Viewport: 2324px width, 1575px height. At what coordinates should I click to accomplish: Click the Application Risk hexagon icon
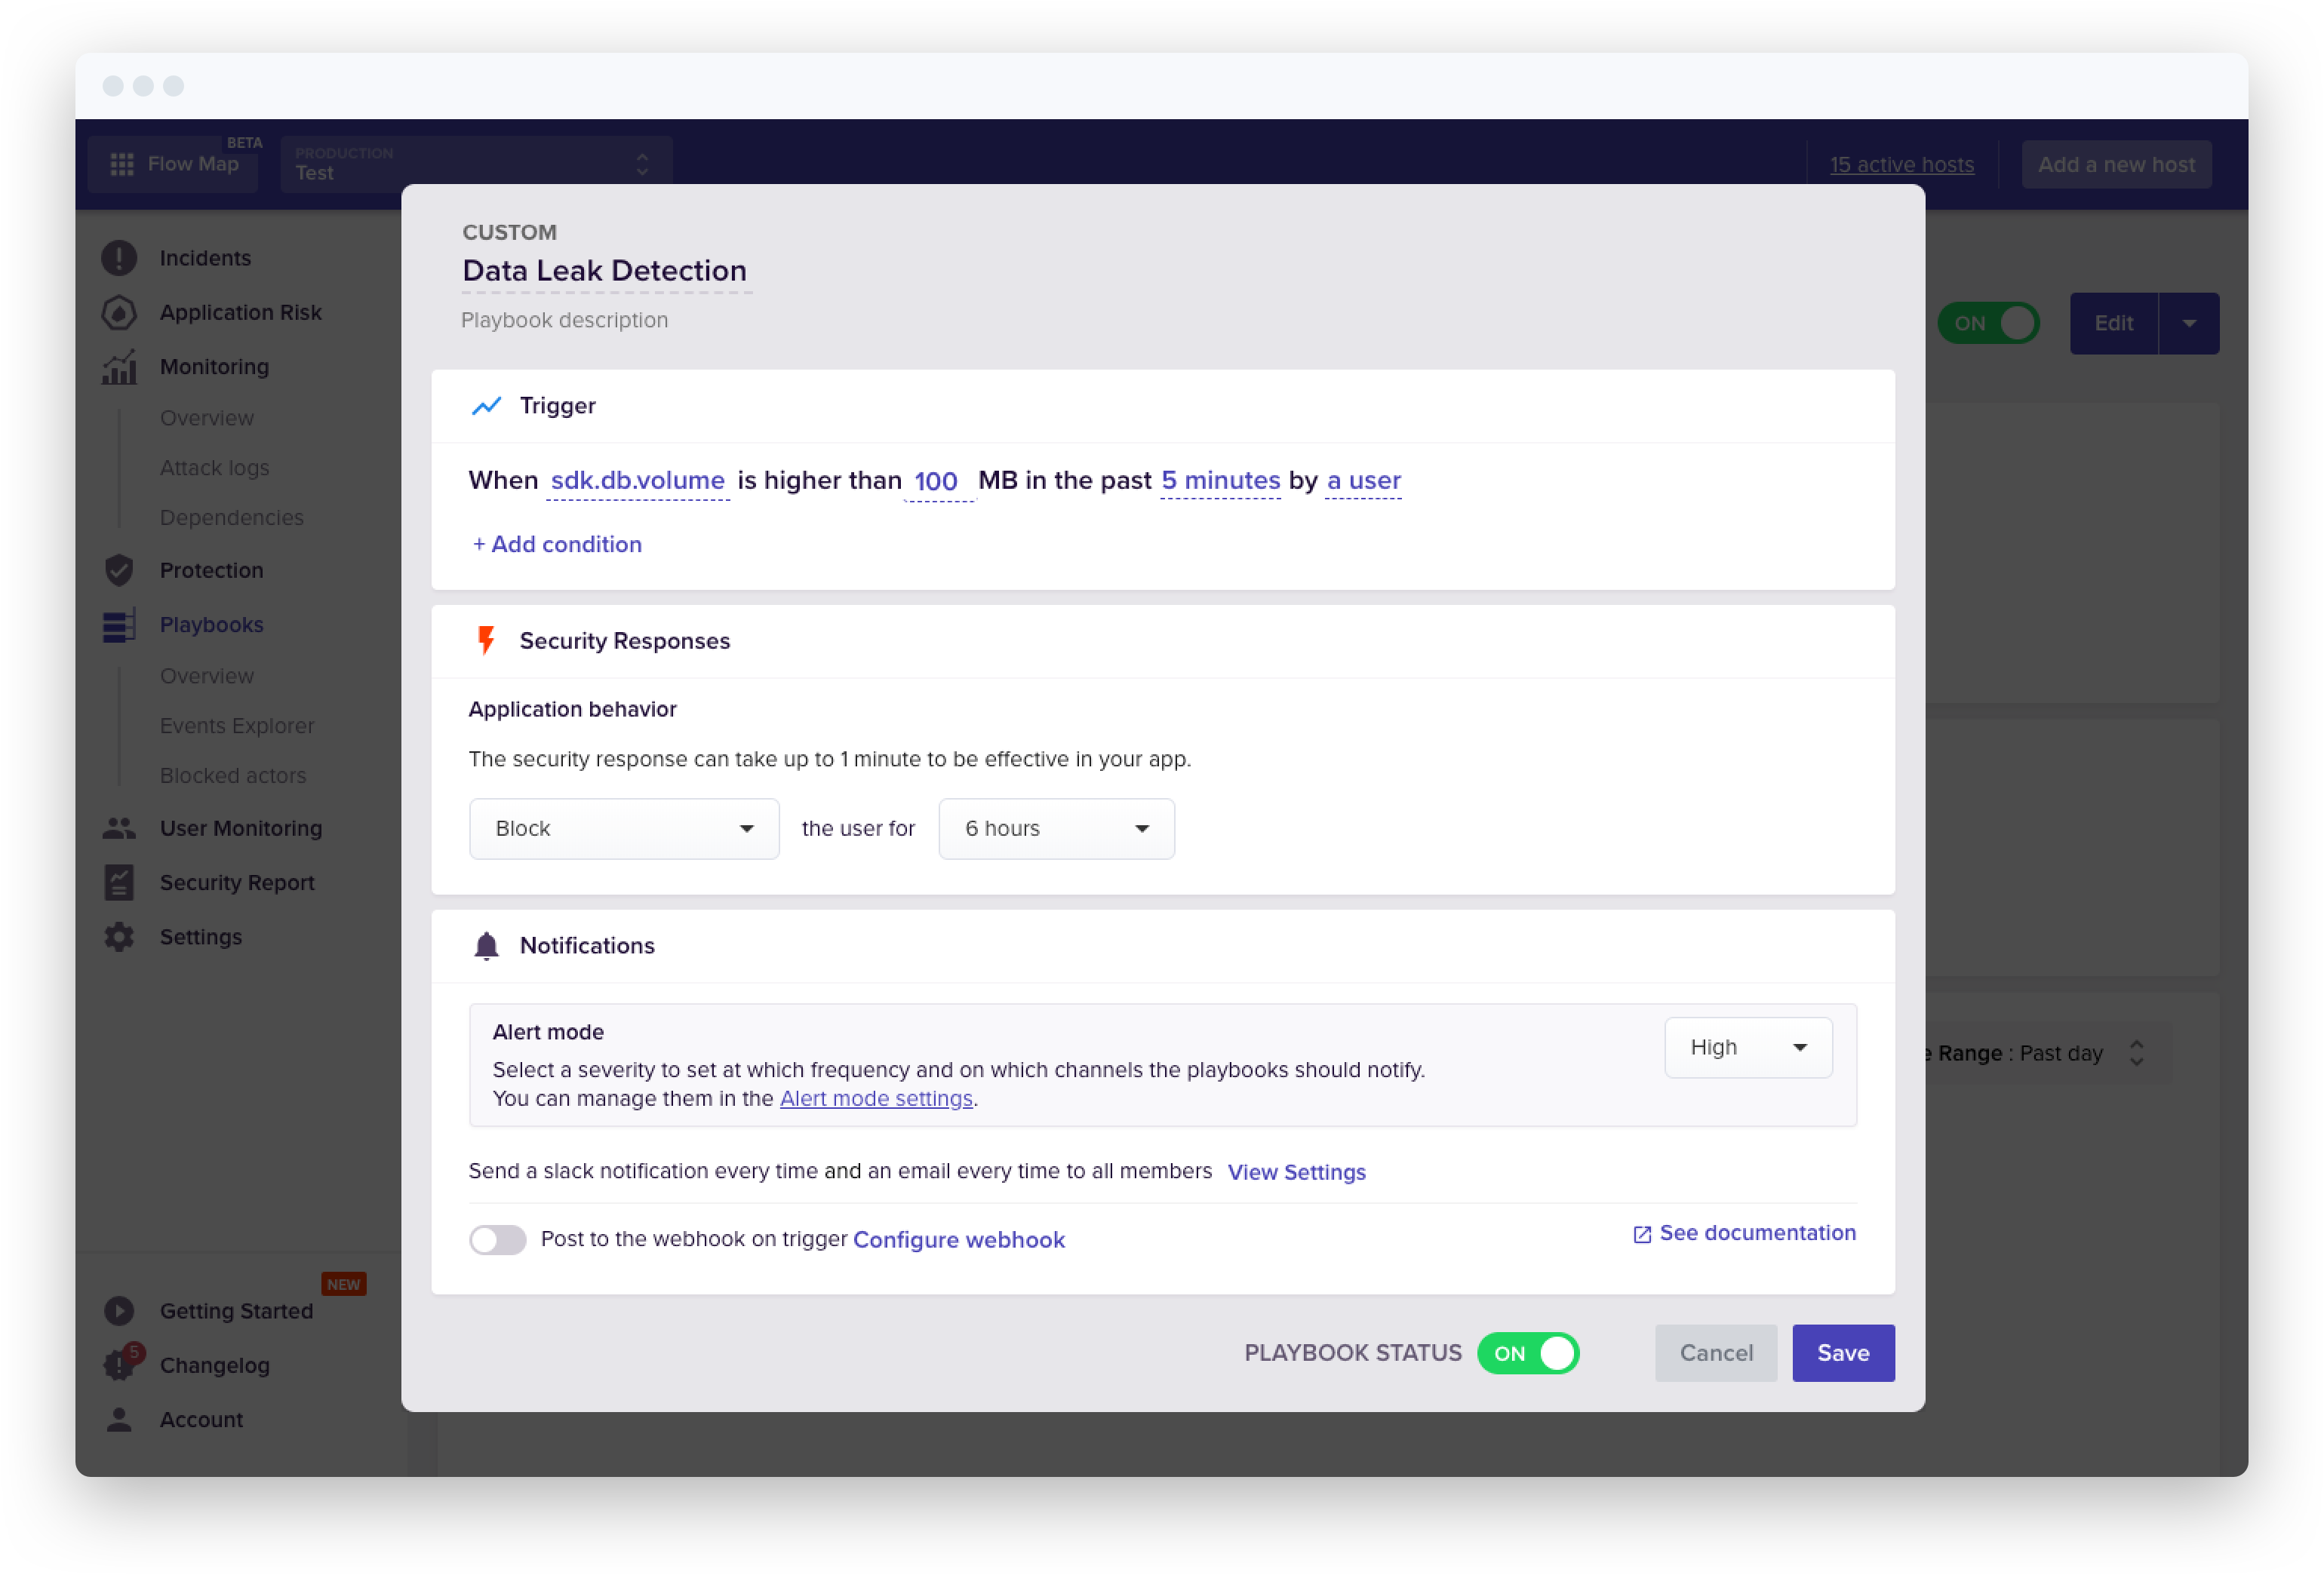pos(119,313)
